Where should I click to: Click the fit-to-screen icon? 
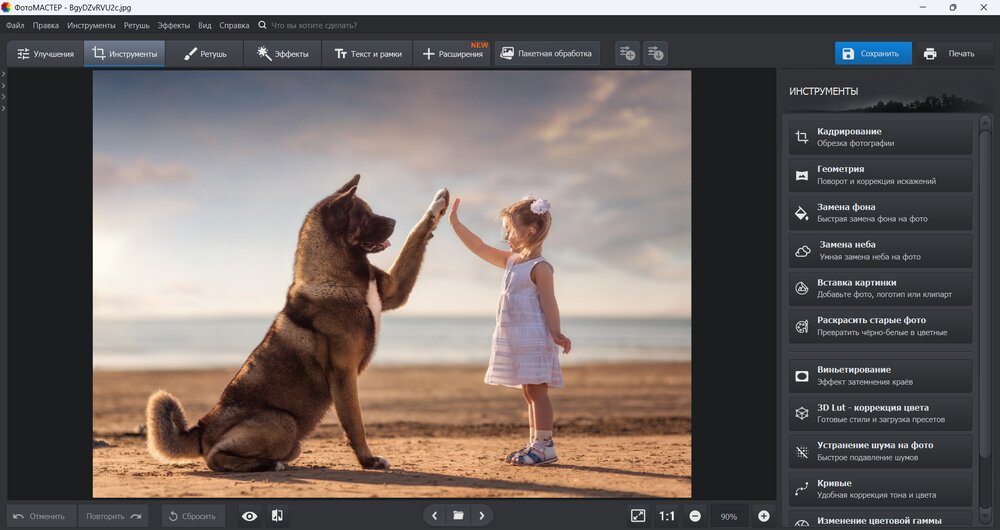pos(638,516)
